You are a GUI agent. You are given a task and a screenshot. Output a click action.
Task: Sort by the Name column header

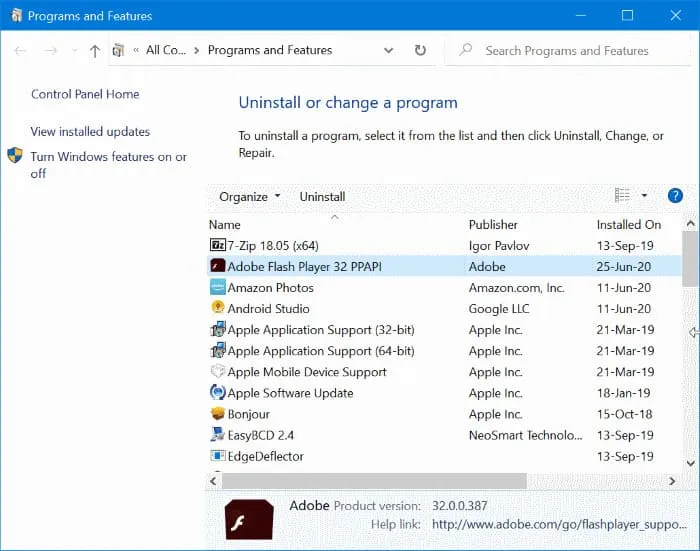(x=225, y=225)
